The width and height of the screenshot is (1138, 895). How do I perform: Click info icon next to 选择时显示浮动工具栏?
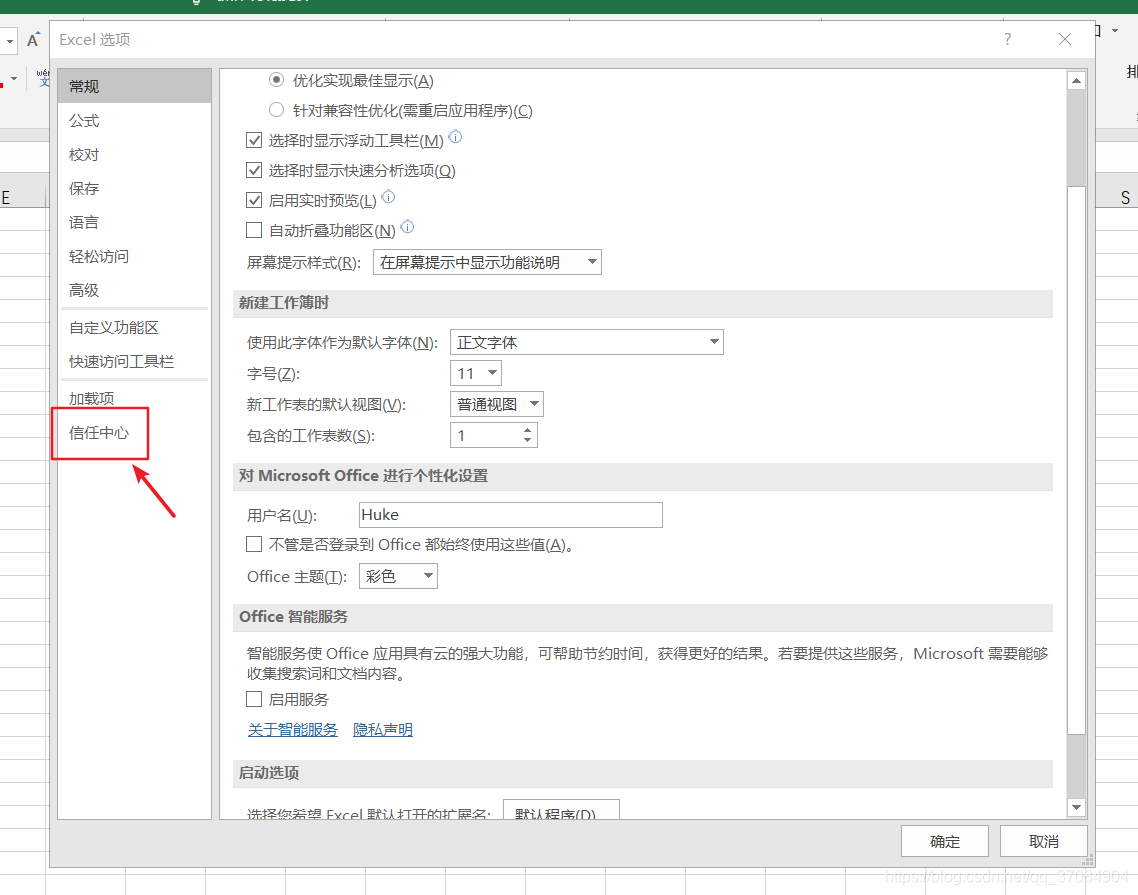click(x=455, y=136)
